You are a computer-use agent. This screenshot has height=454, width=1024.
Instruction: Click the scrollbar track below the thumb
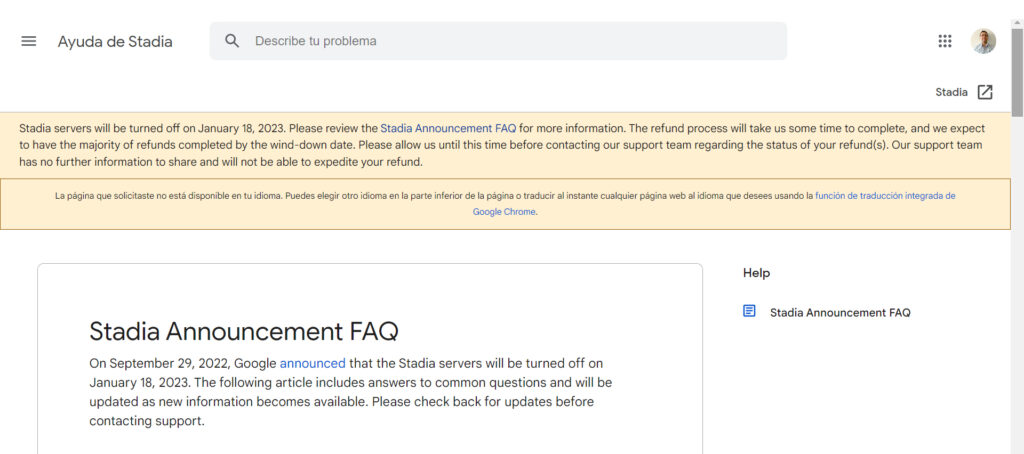click(x=1017, y=300)
